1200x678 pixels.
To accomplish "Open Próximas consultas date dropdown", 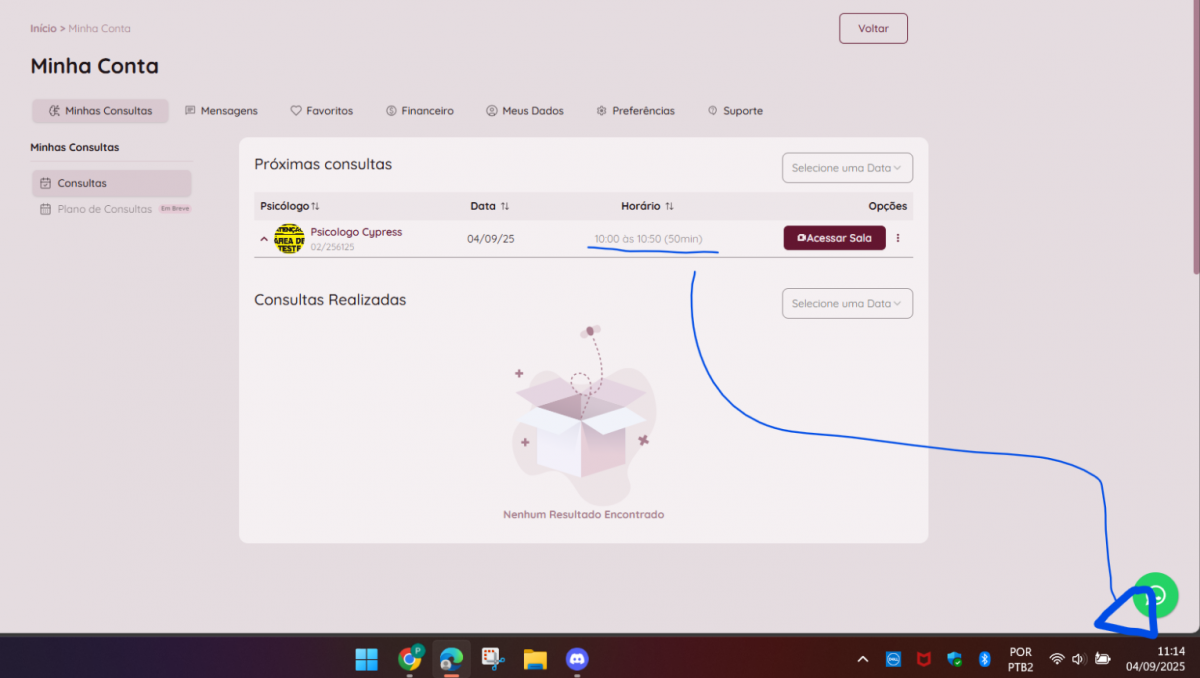I will pyautogui.click(x=846, y=168).
